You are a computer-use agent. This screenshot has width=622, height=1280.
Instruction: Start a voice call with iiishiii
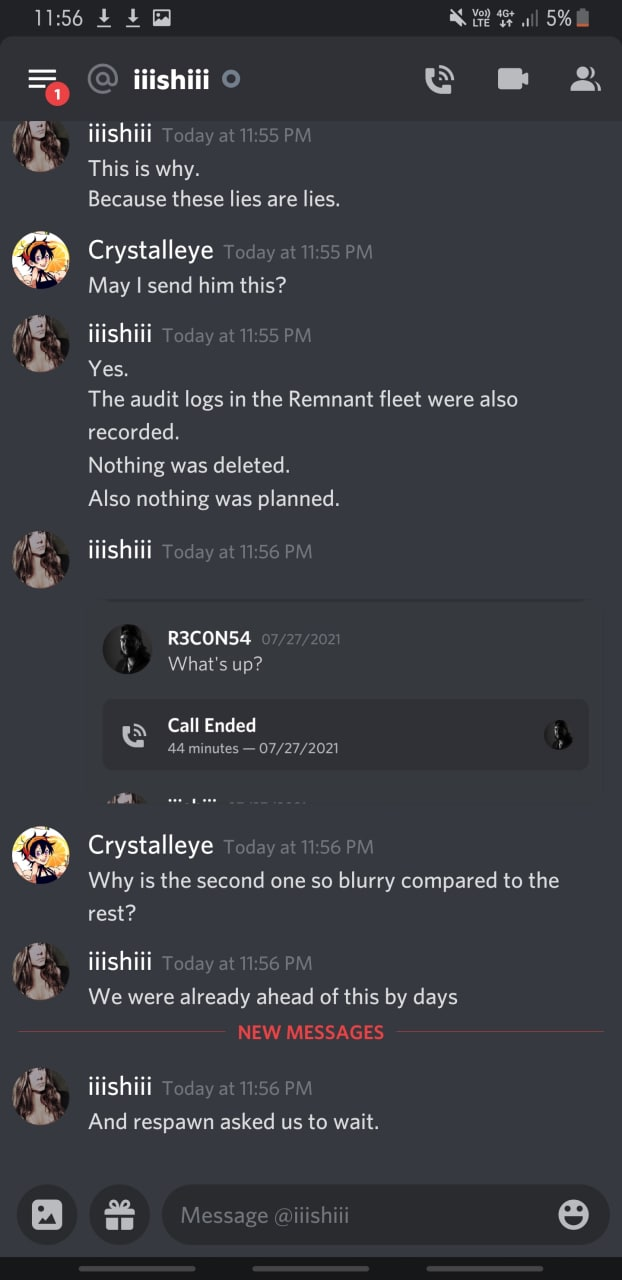(x=440, y=79)
